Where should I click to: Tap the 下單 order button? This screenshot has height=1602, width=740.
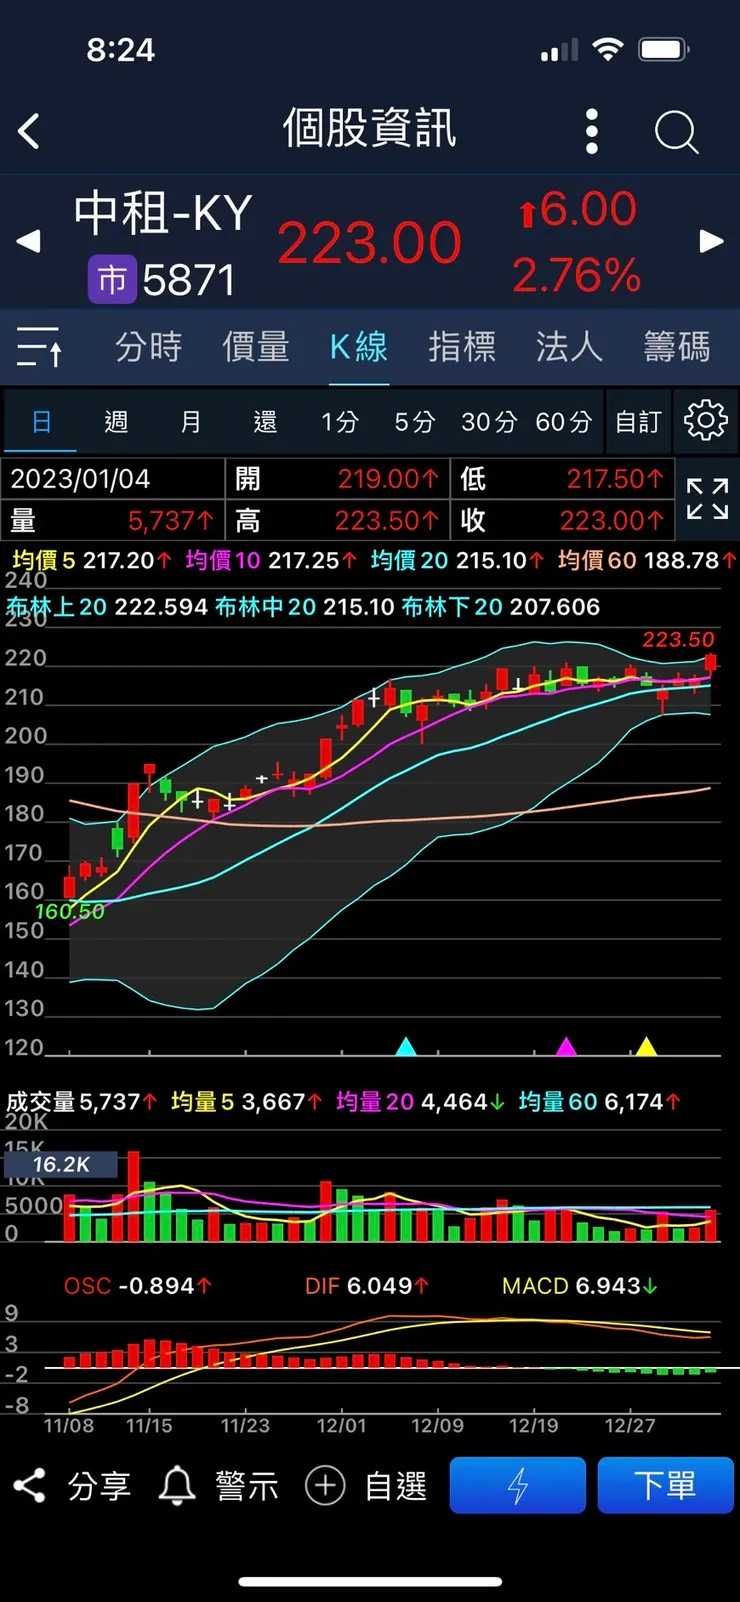665,1485
